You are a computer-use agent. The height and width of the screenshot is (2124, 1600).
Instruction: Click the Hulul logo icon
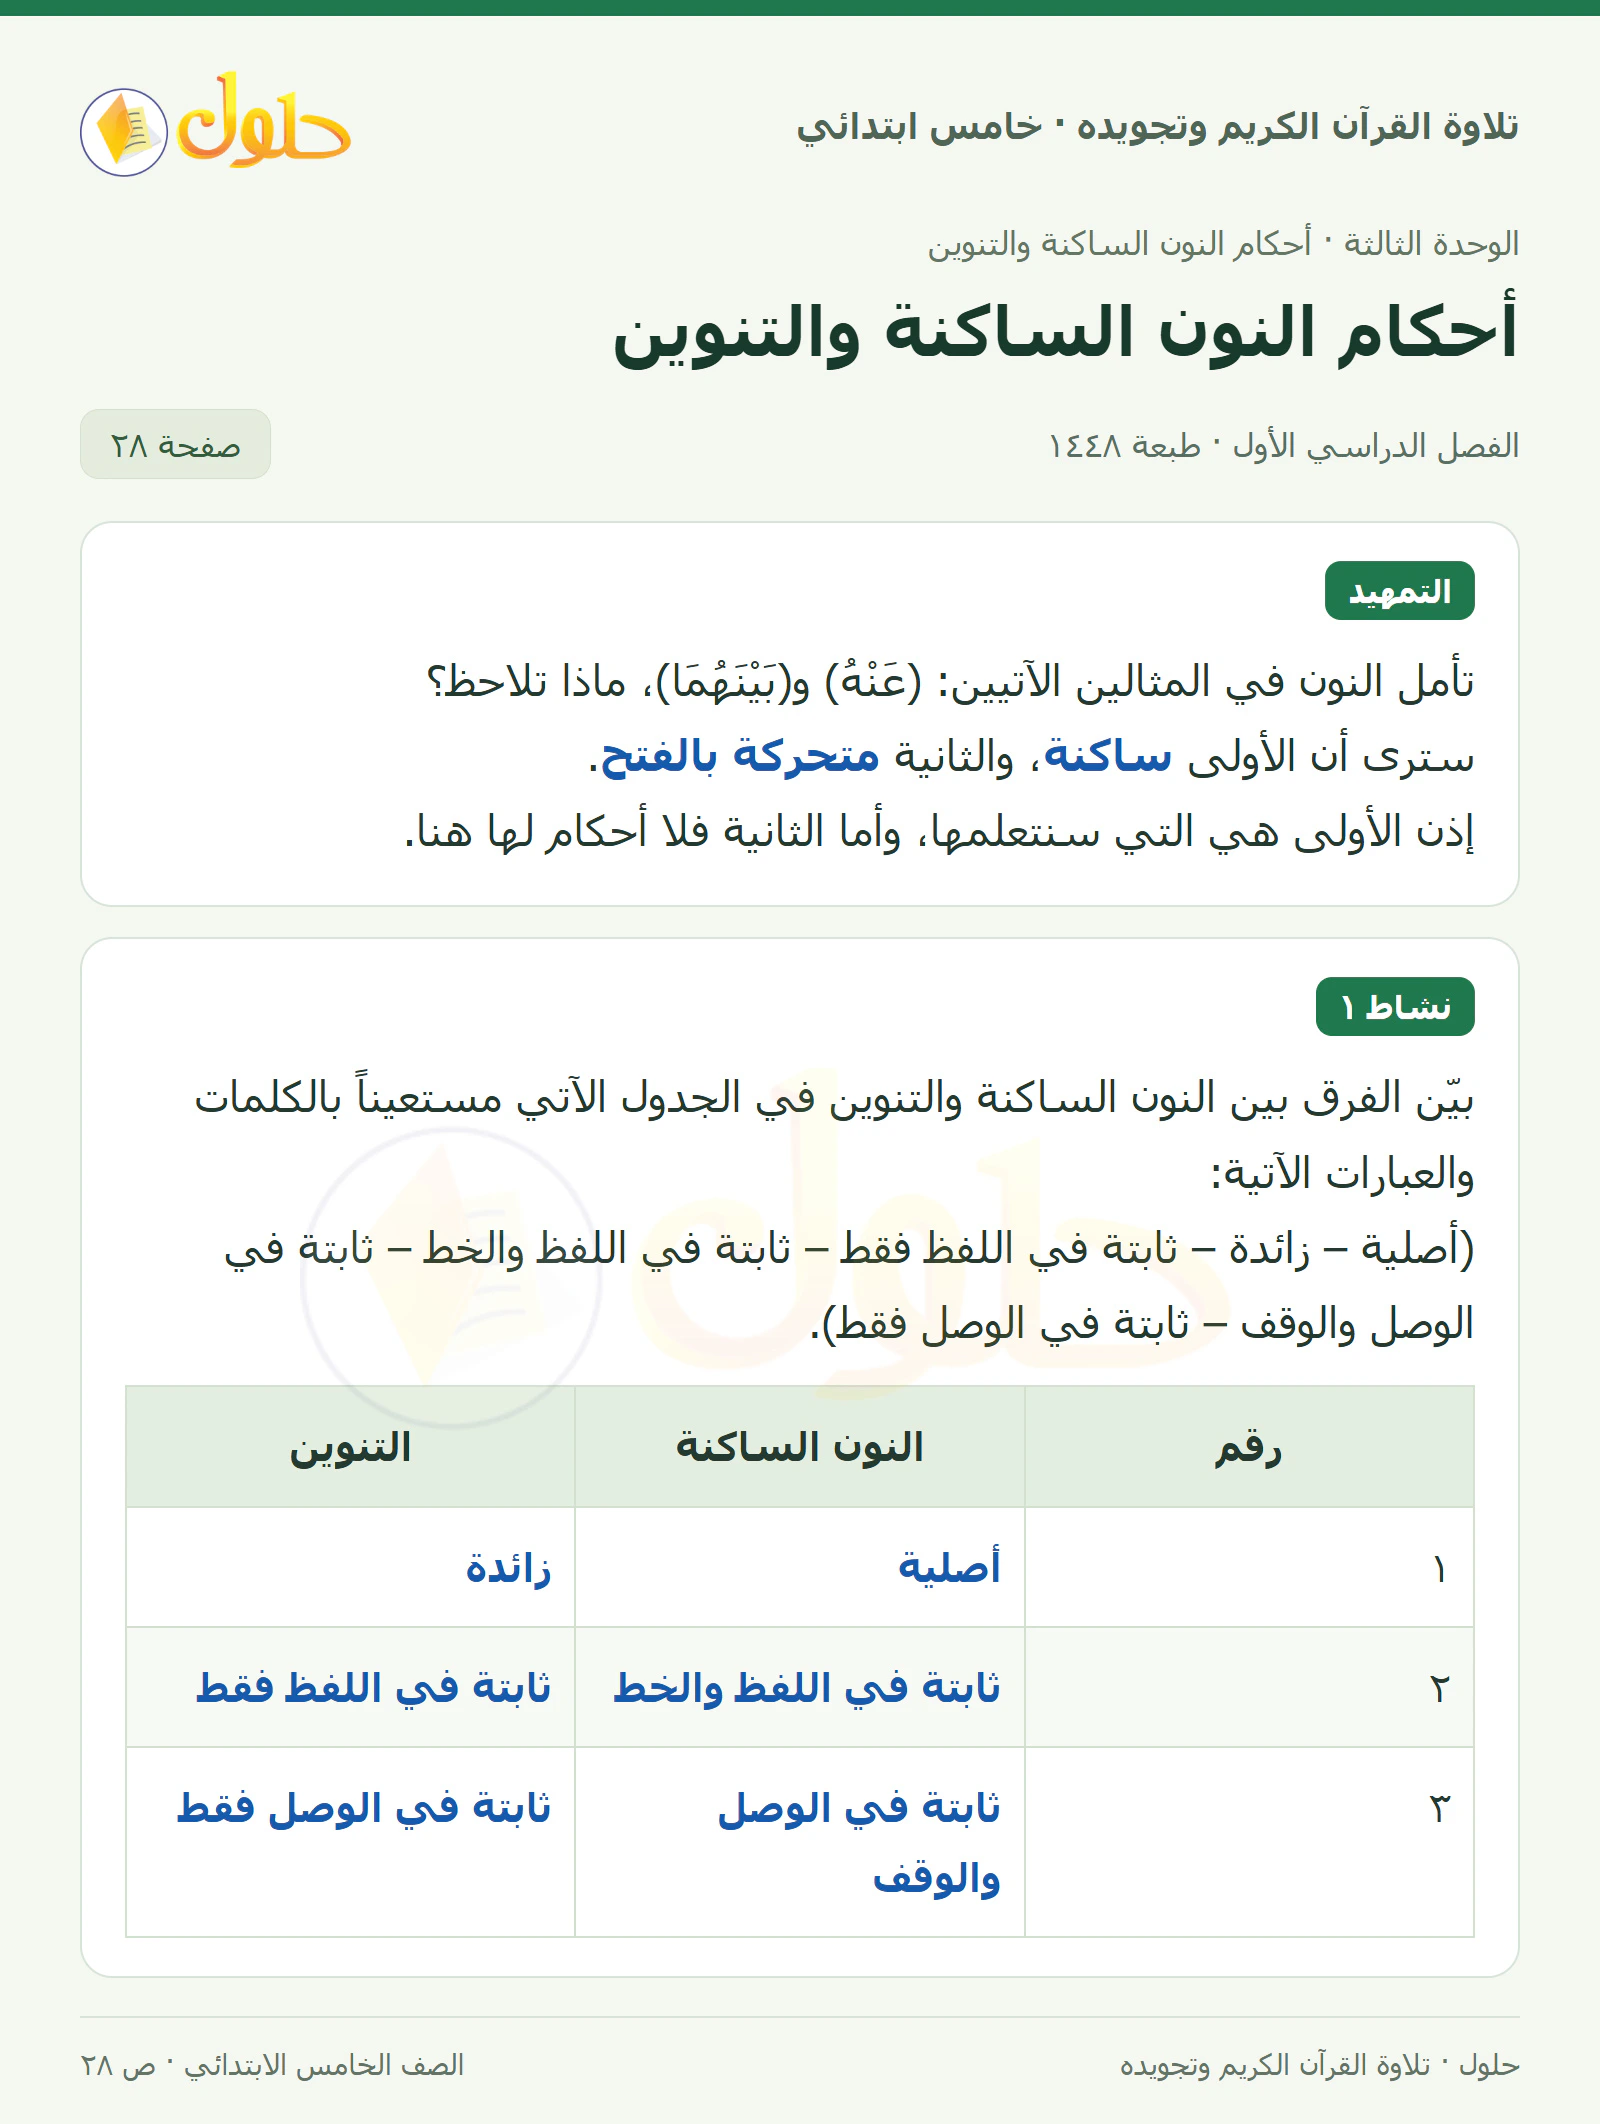215,125
